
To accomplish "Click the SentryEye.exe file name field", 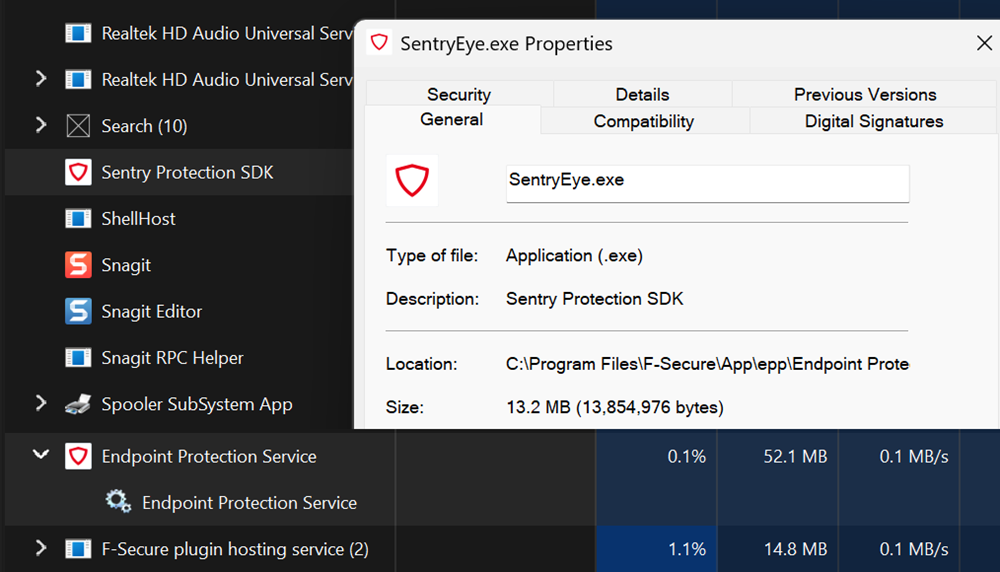I will point(707,184).
